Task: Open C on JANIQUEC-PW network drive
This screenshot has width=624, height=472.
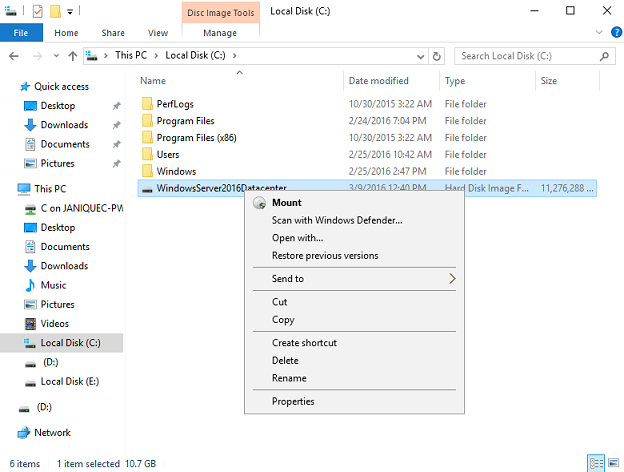Action: [82, 208]
